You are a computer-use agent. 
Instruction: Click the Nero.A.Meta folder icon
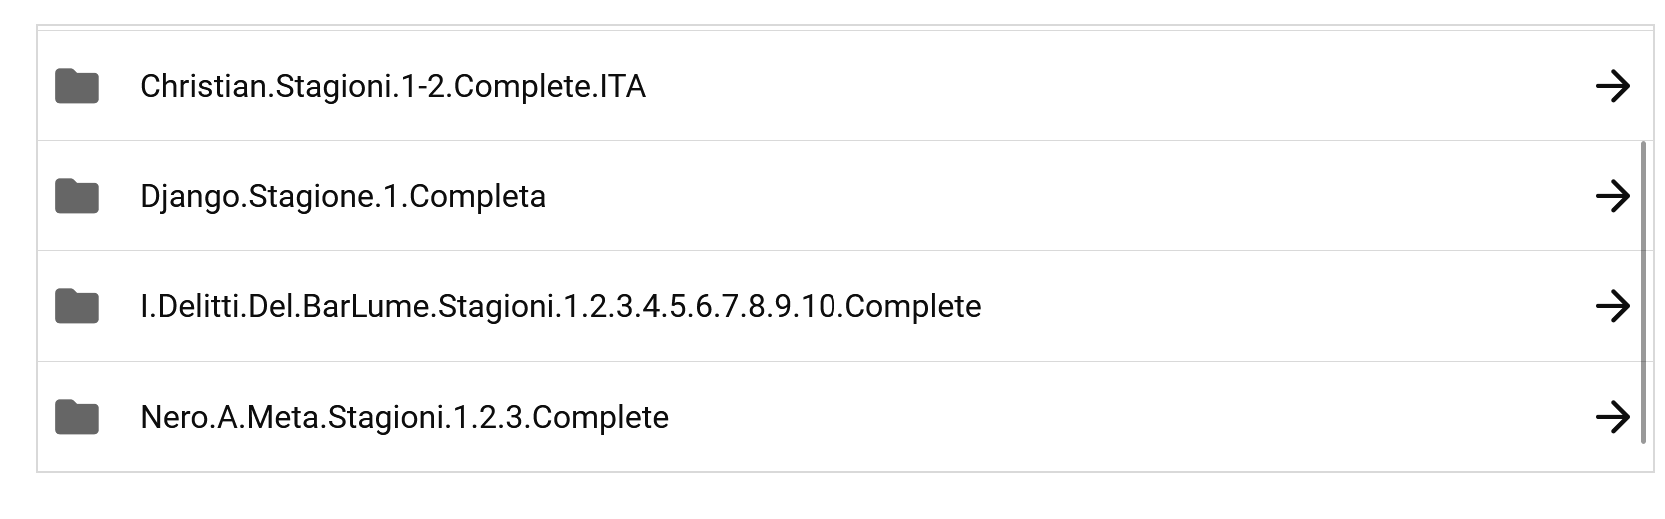[77, 417]
